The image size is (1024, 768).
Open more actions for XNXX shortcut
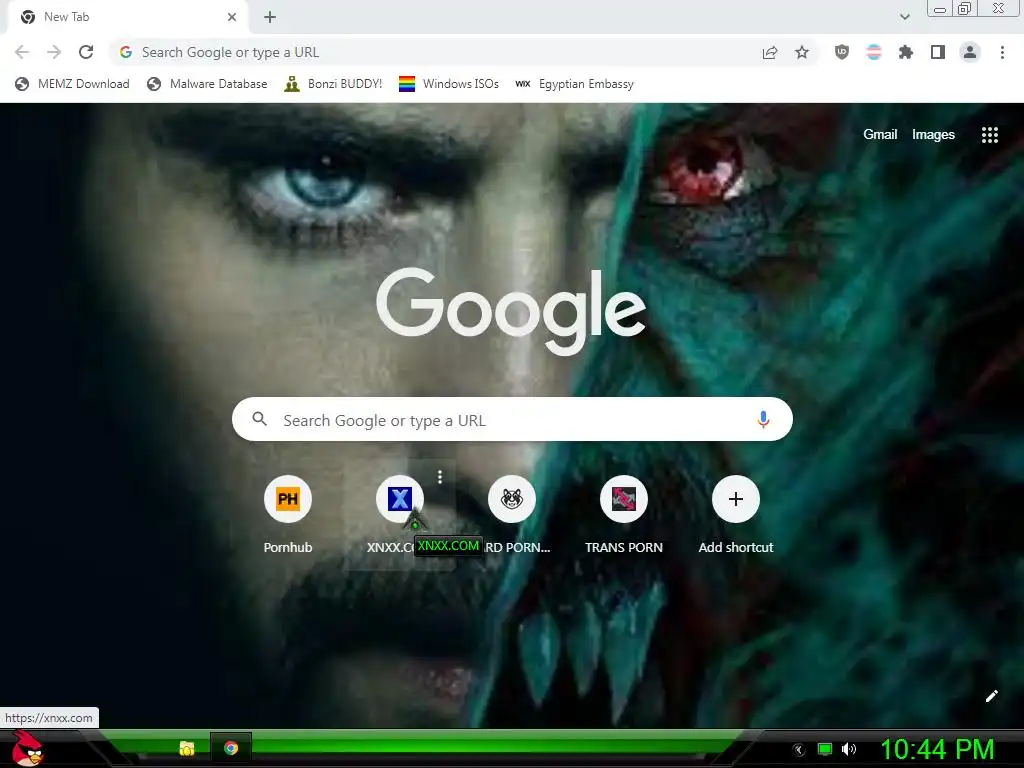click(440, 477)
